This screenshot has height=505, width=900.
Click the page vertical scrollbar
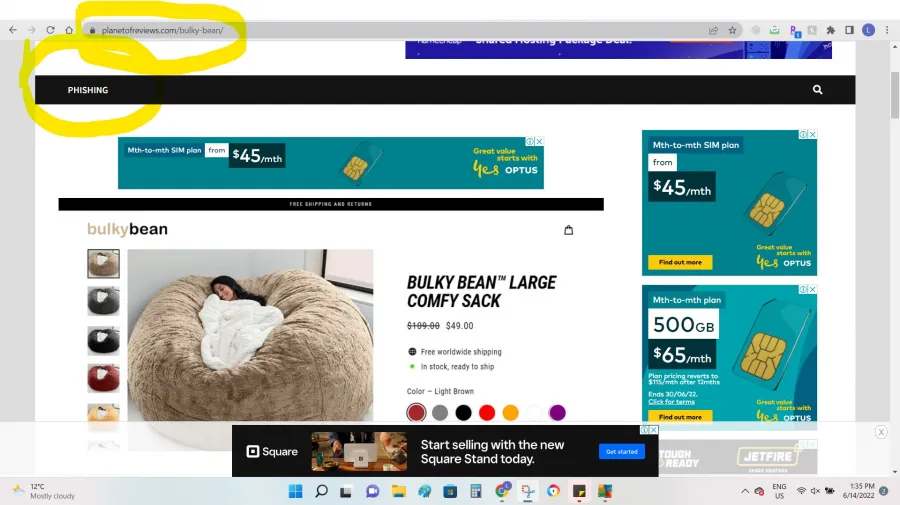pos(895,95)
